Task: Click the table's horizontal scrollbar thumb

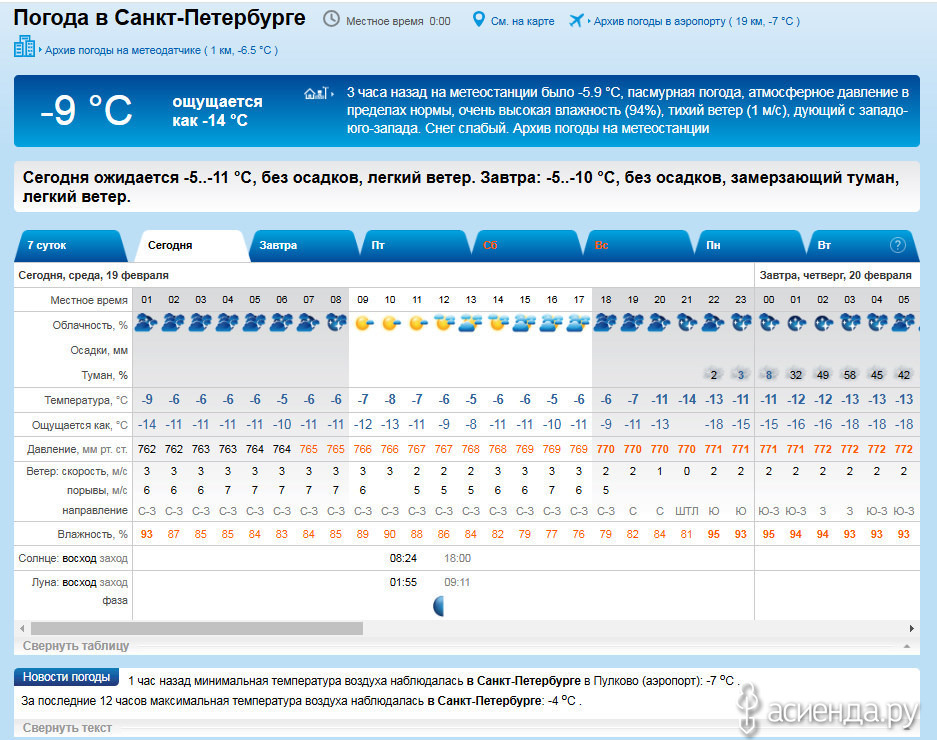Action: 197,628
